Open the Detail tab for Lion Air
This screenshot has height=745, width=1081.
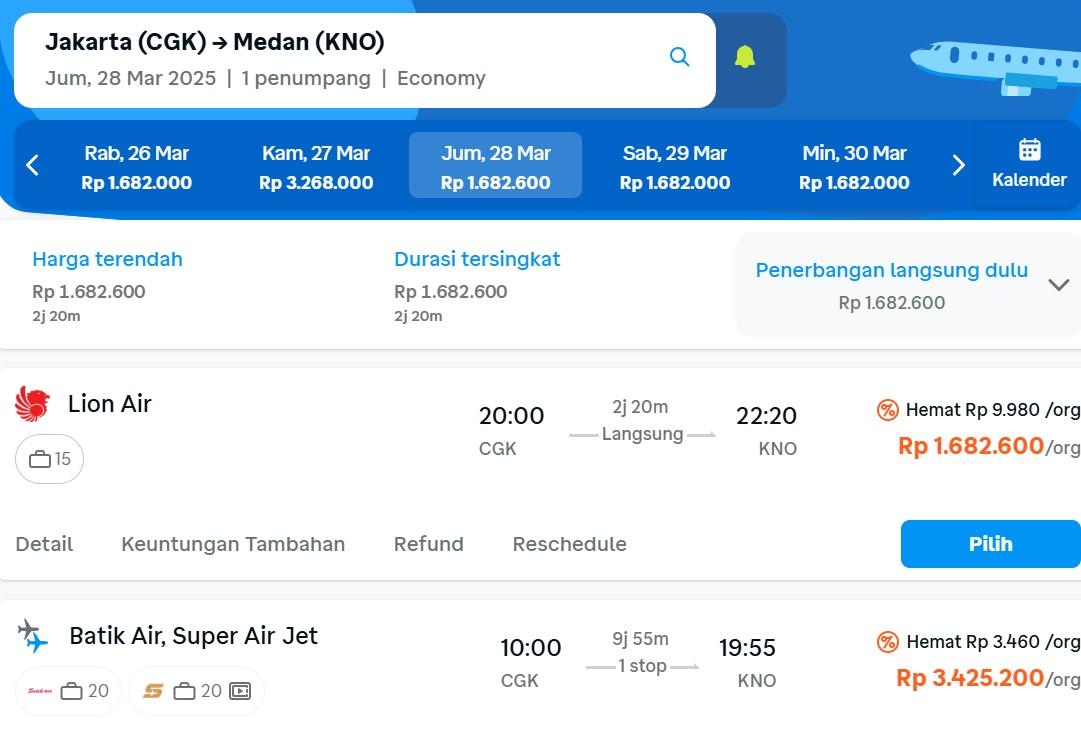(44, 544)
